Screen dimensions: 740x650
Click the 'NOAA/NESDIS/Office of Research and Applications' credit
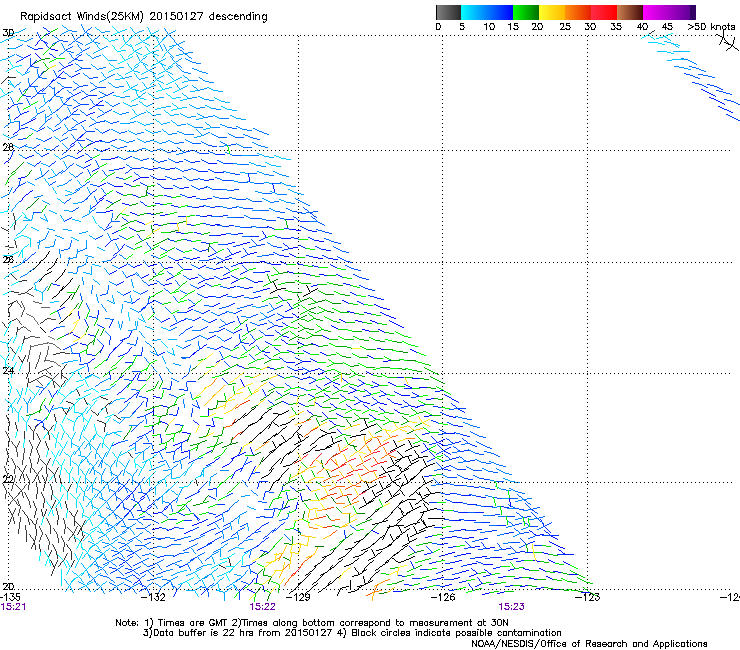pos(589,644)
